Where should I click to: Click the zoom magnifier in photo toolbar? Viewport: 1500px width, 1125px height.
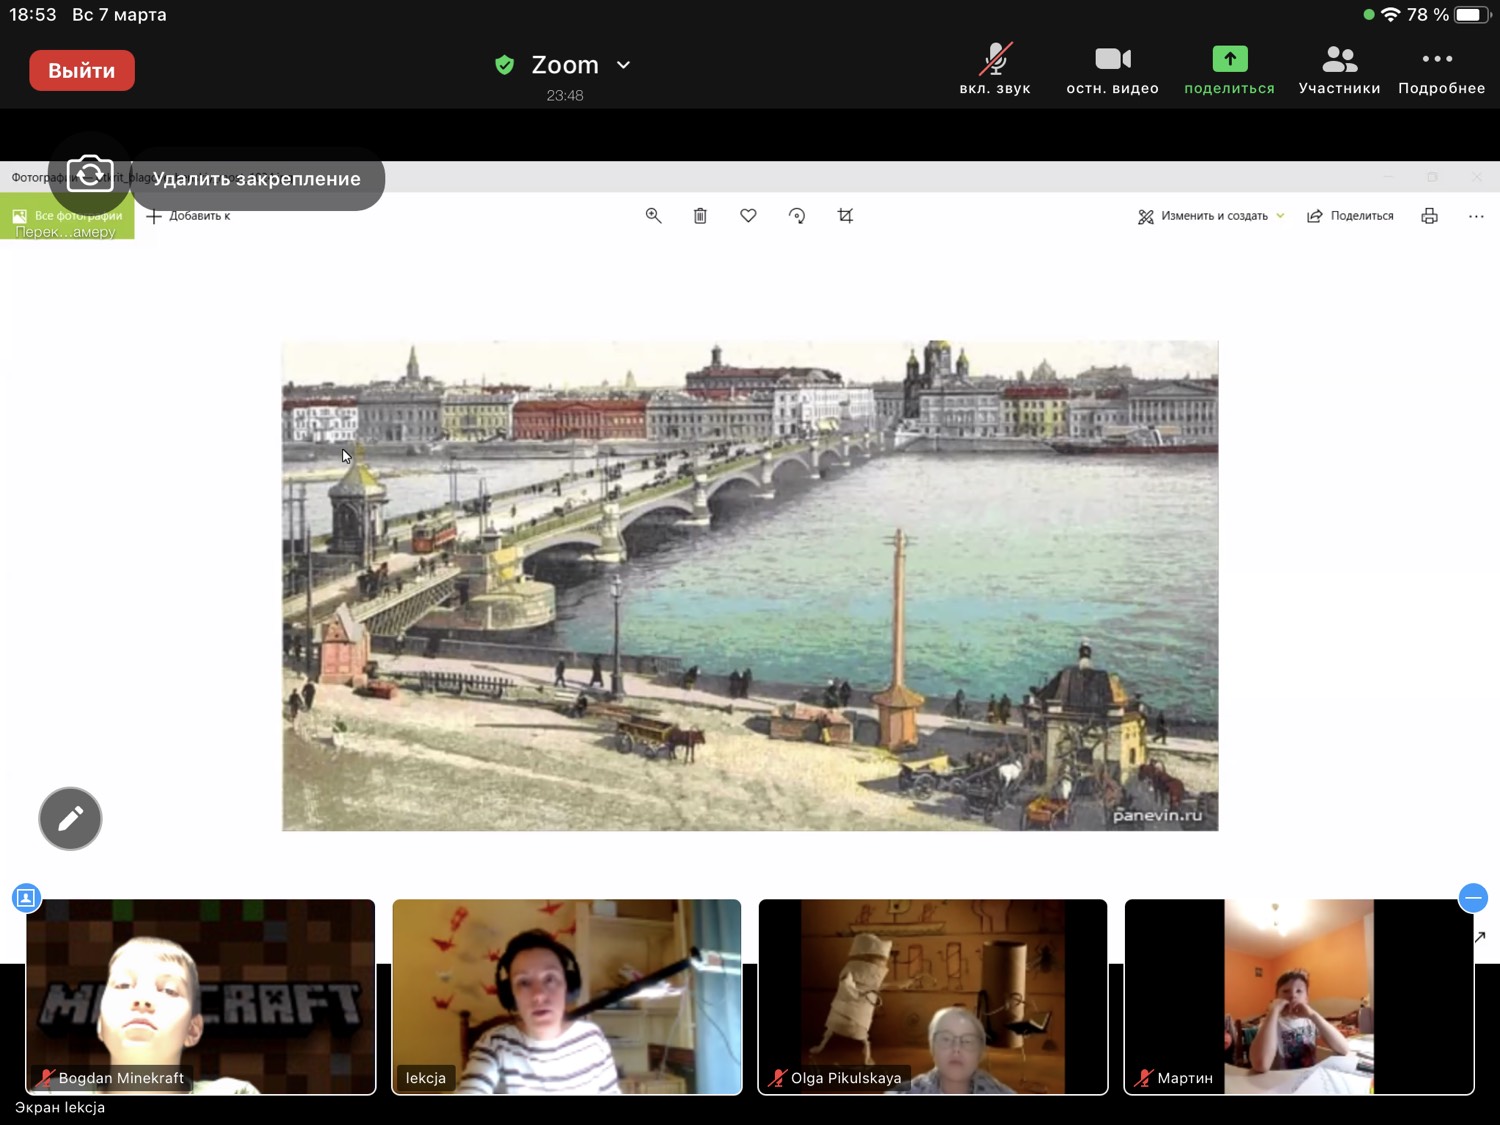(x=653, y=216)
